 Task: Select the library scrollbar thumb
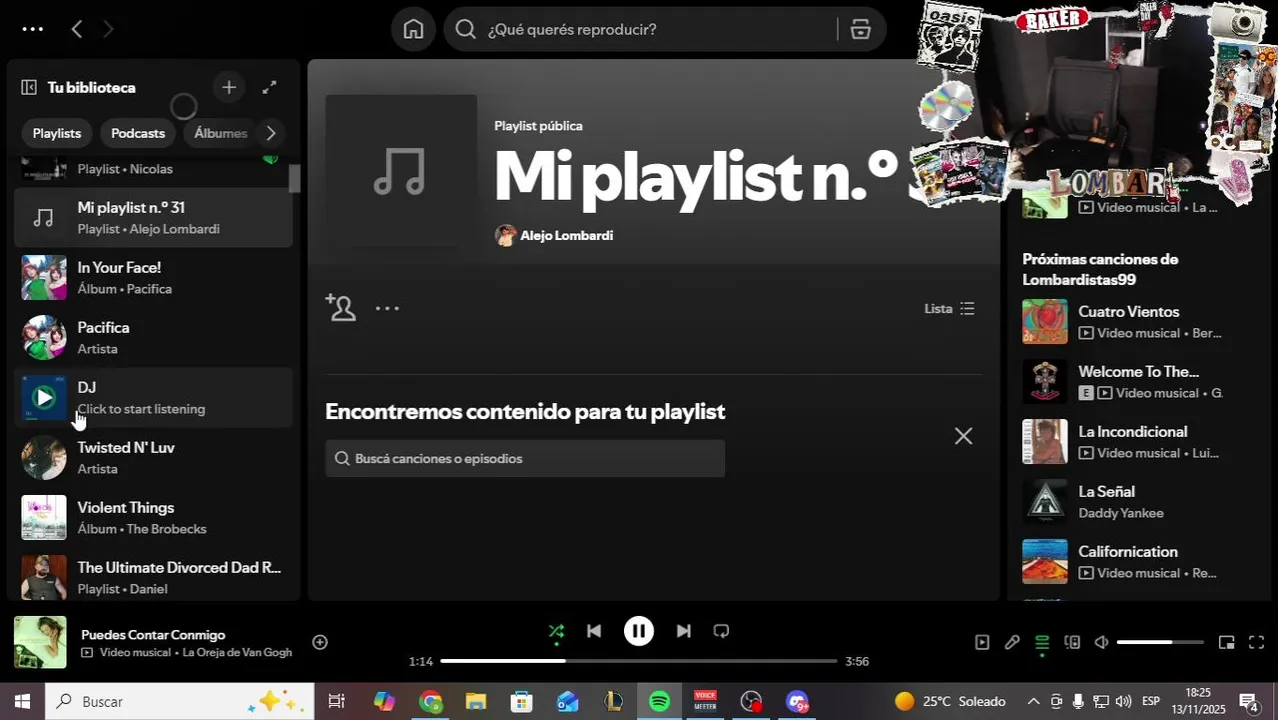pos(295,178)
